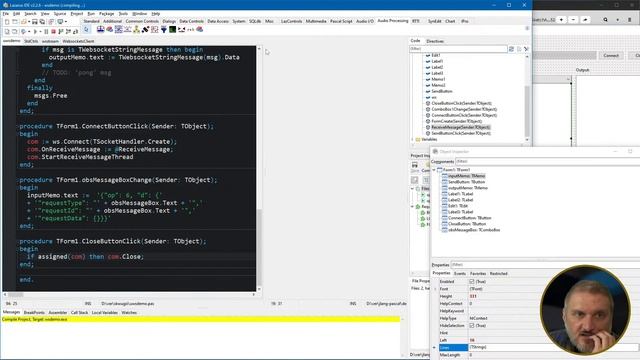Click the code editor horizontal scrollbar

point(129,294)
